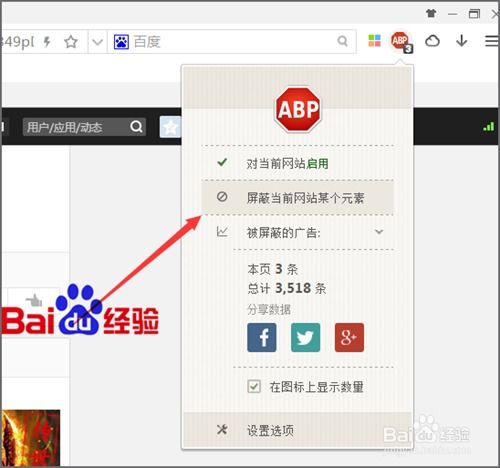Open the browser hamburger menu
This screenshot has height=468, width=500.
492,41
